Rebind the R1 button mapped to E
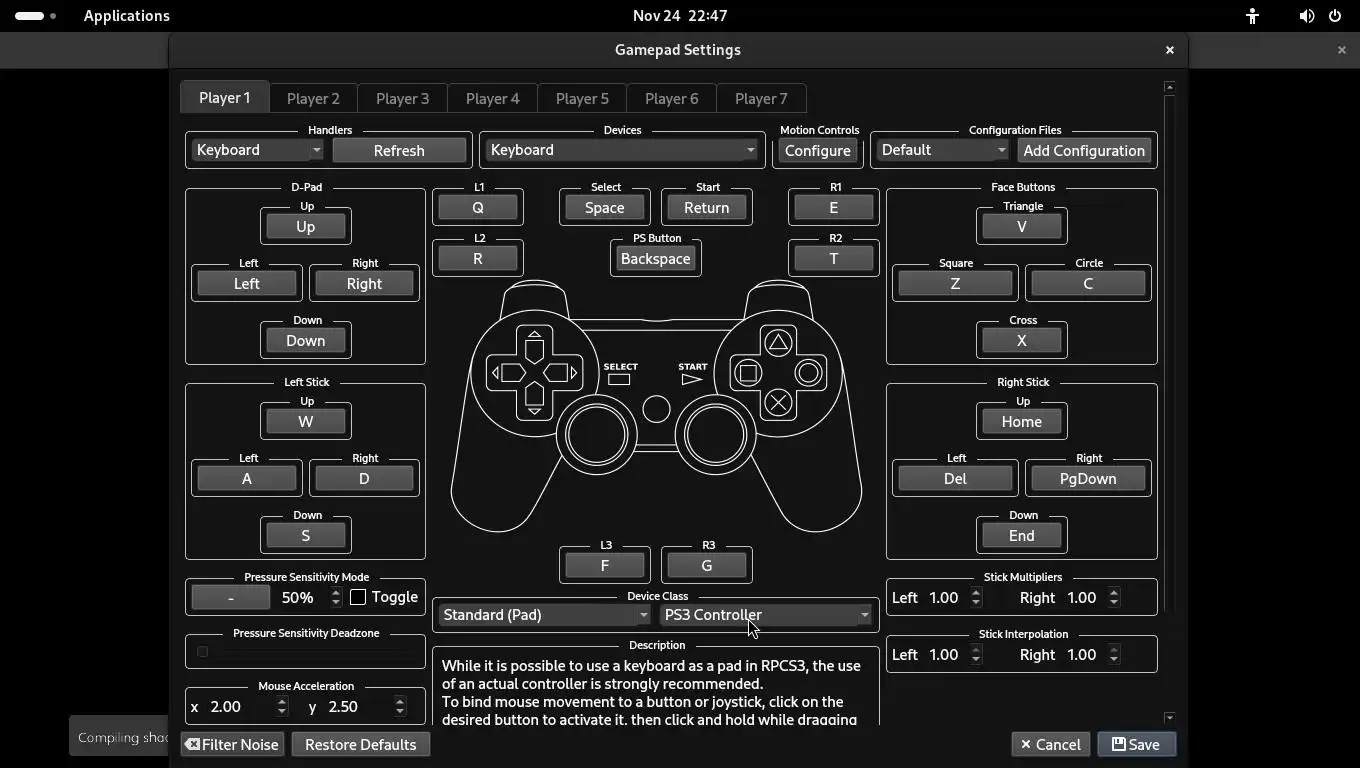 833,208
